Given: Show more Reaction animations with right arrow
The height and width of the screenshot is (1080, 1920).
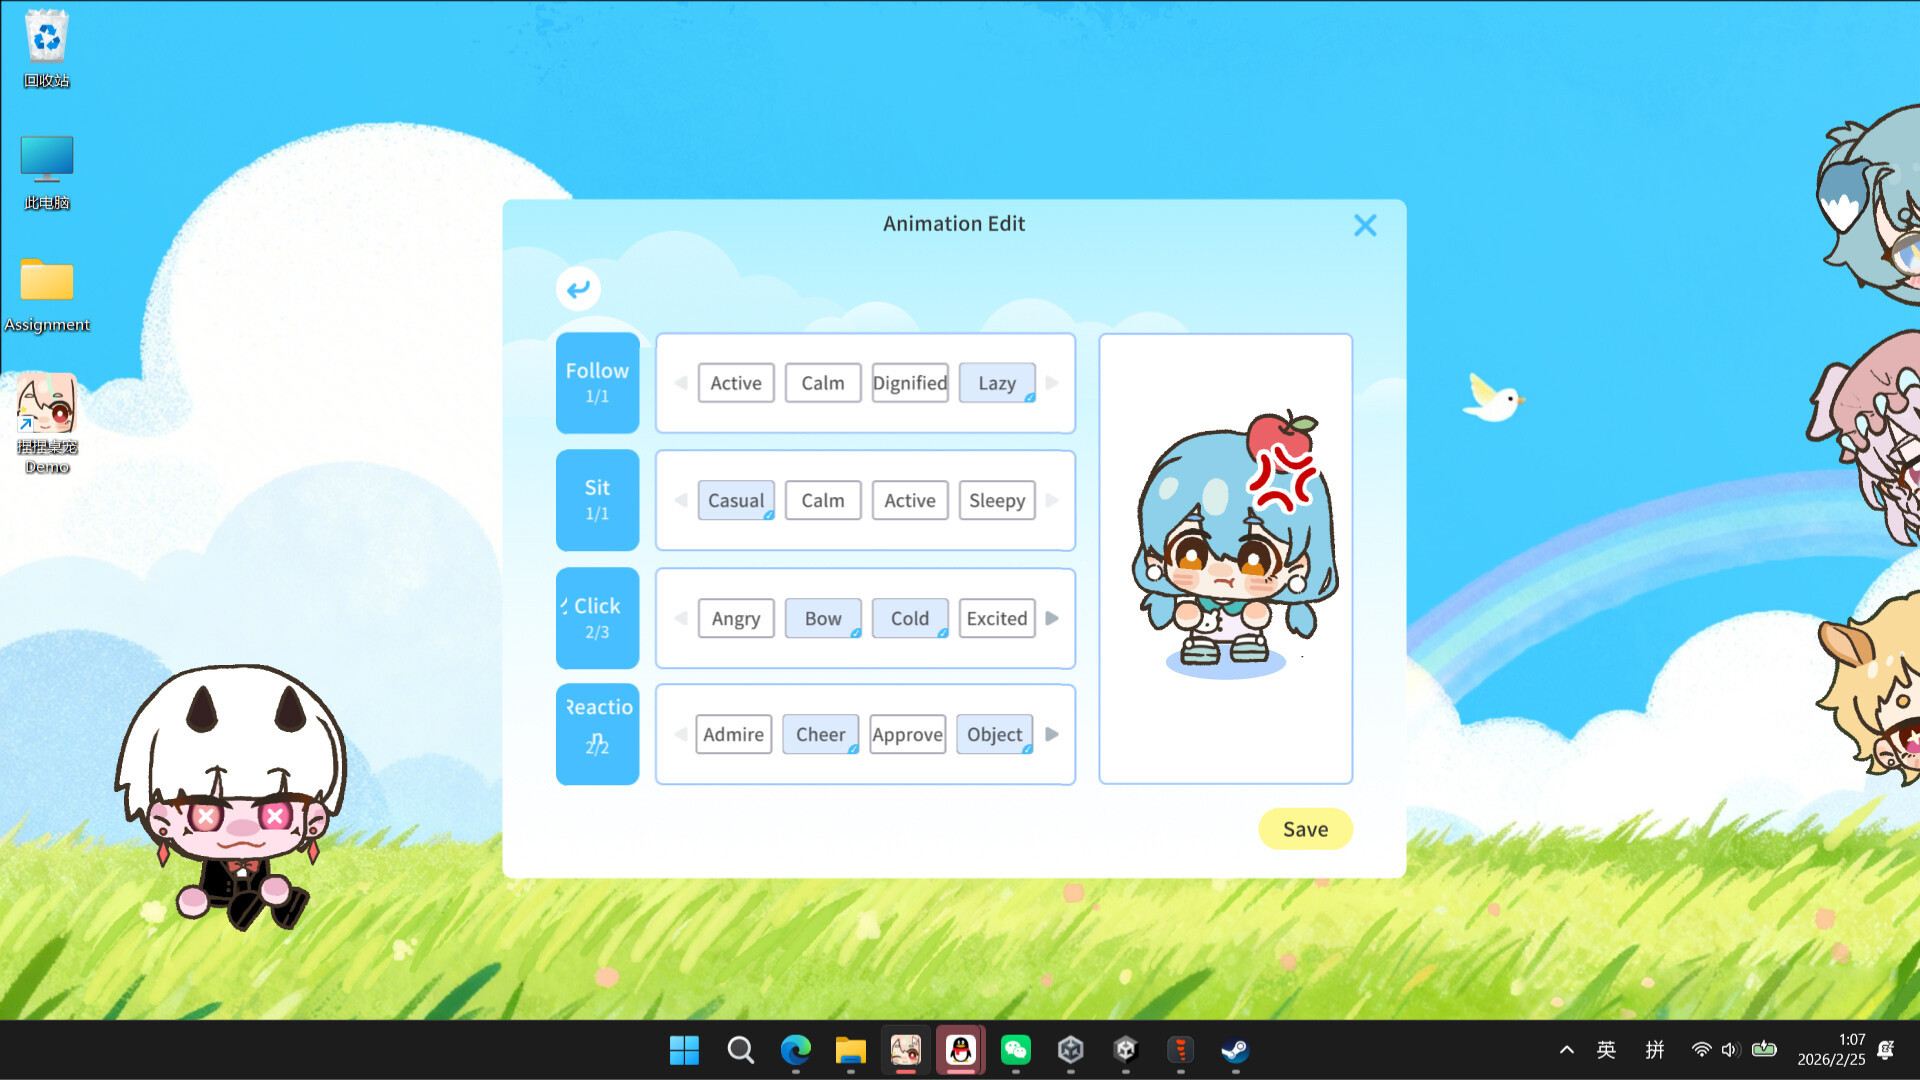Looking at the screenshot, I should 1051,733.
